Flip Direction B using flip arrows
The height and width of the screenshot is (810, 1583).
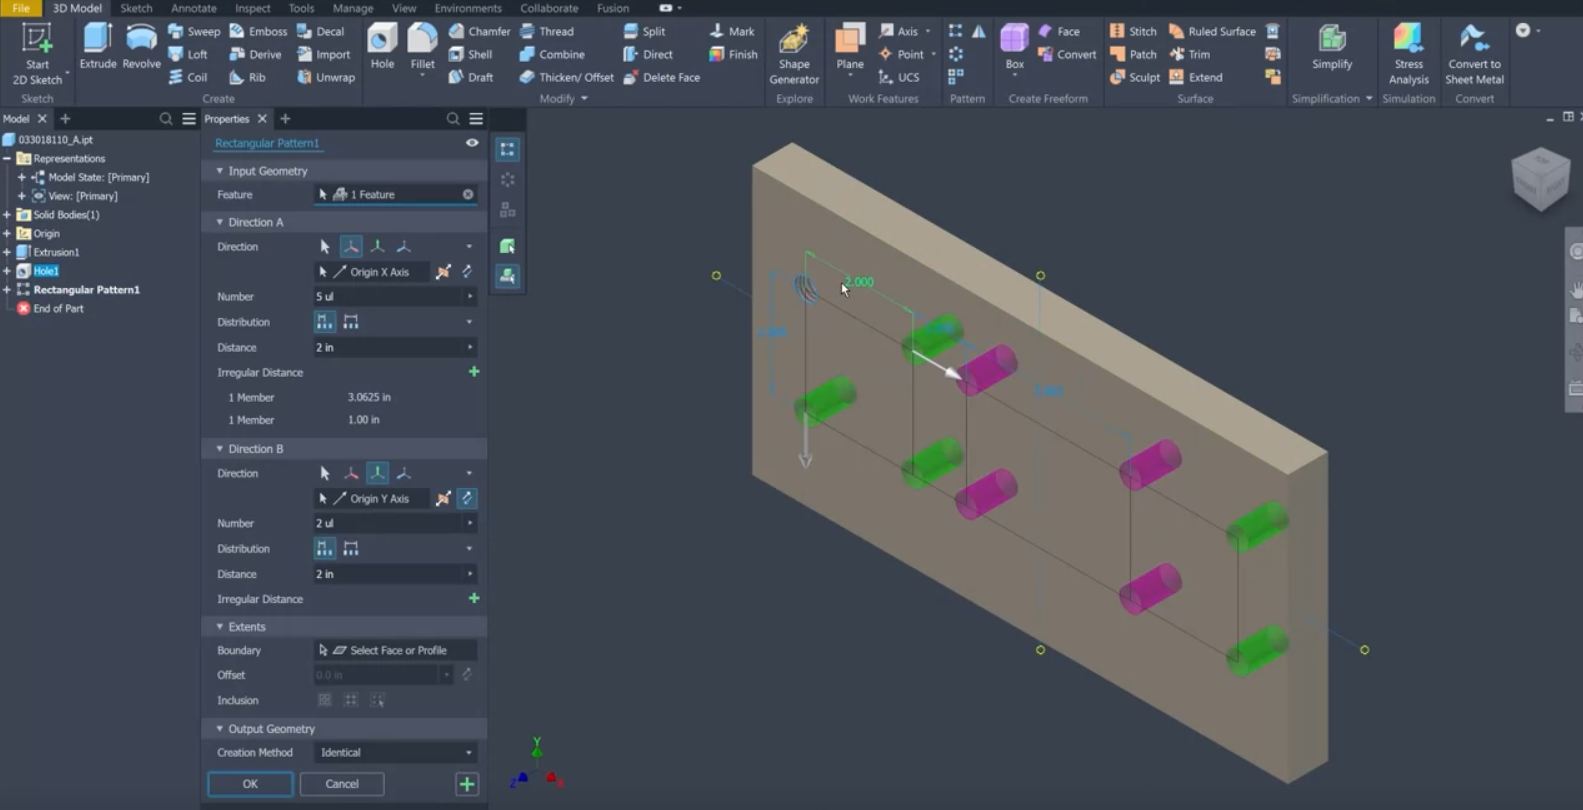467,498
